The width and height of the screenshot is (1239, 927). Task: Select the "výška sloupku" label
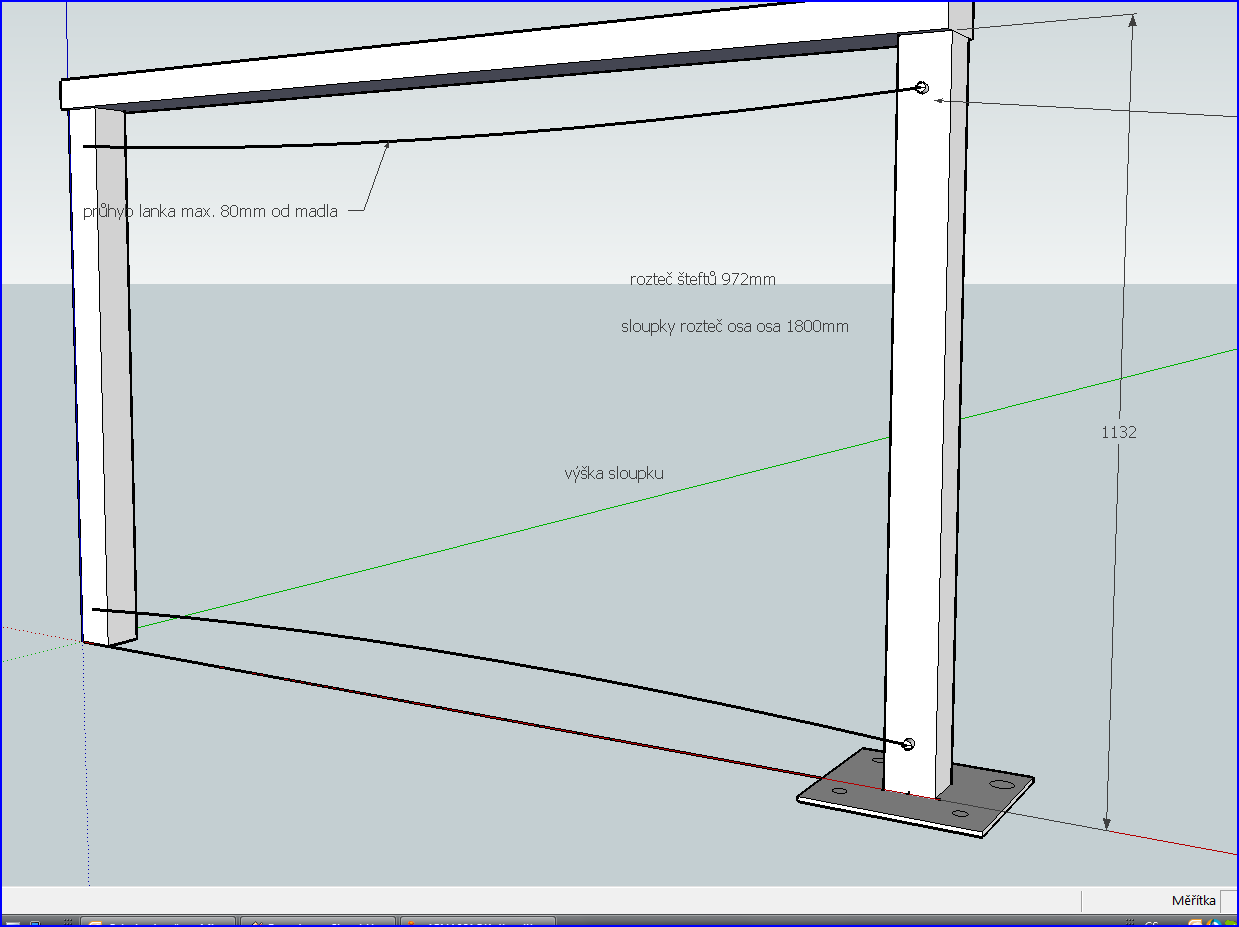tap(614, 473)
